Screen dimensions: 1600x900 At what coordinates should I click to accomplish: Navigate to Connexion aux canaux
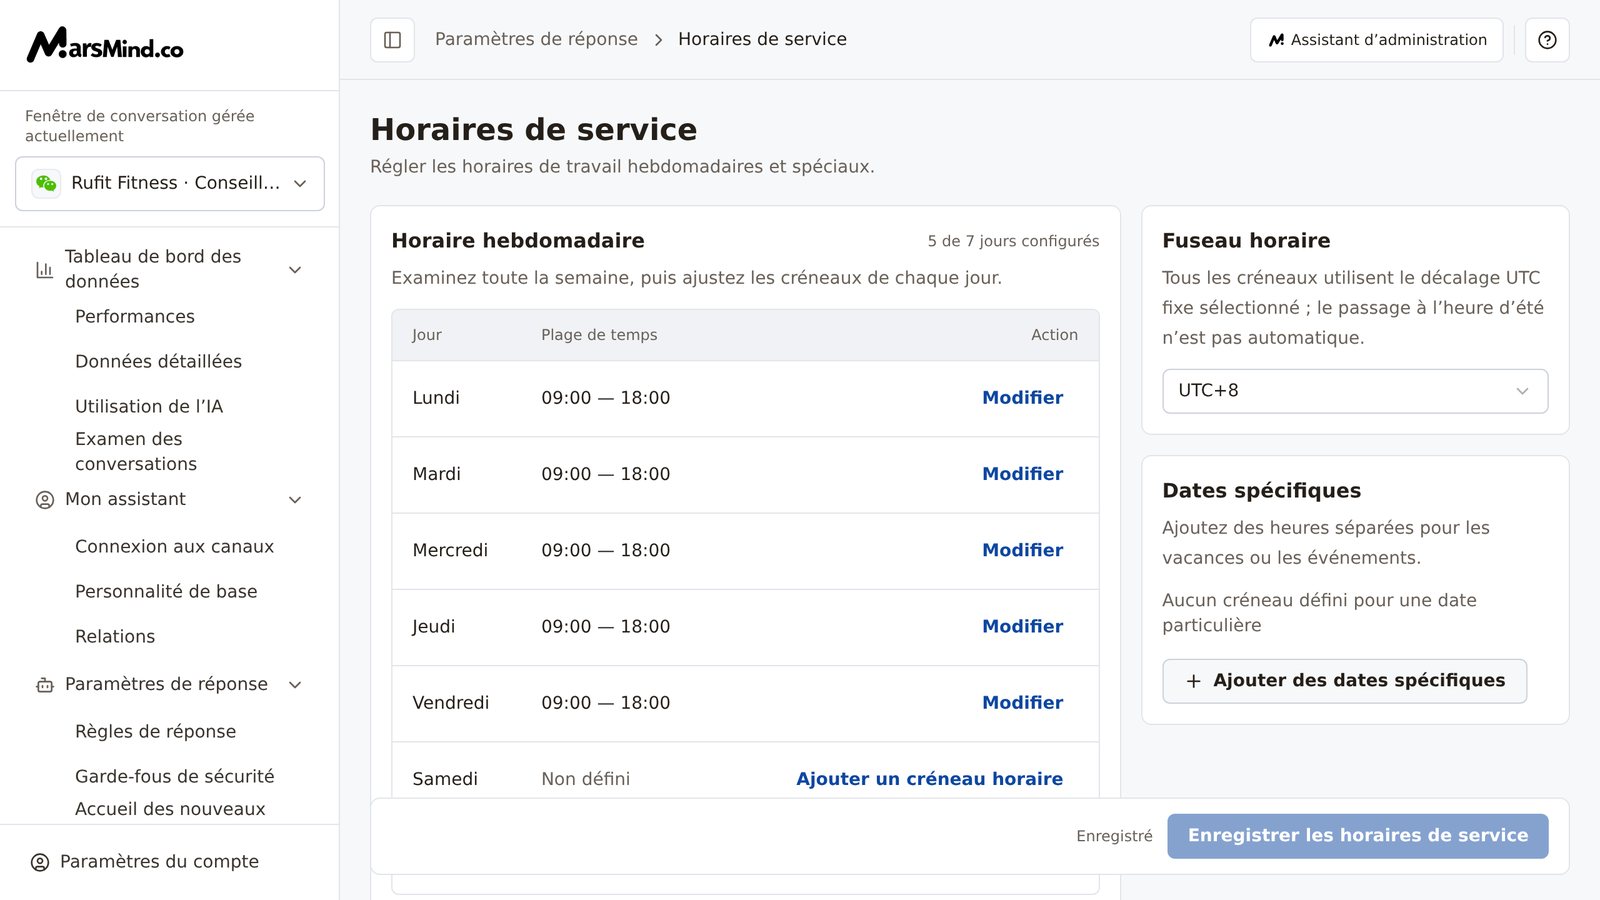[x=174, y=546]
